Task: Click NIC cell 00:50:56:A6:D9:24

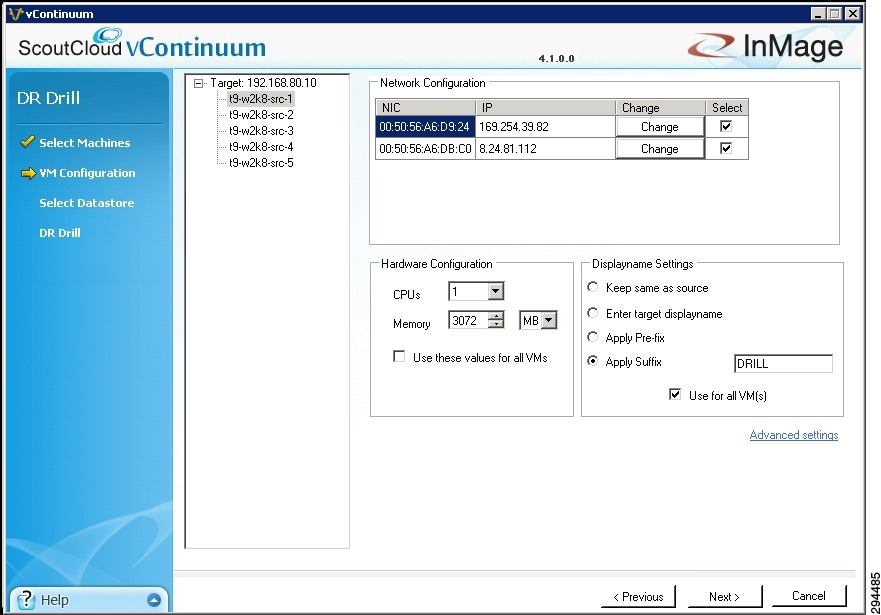Action: (x=425, y=127)
